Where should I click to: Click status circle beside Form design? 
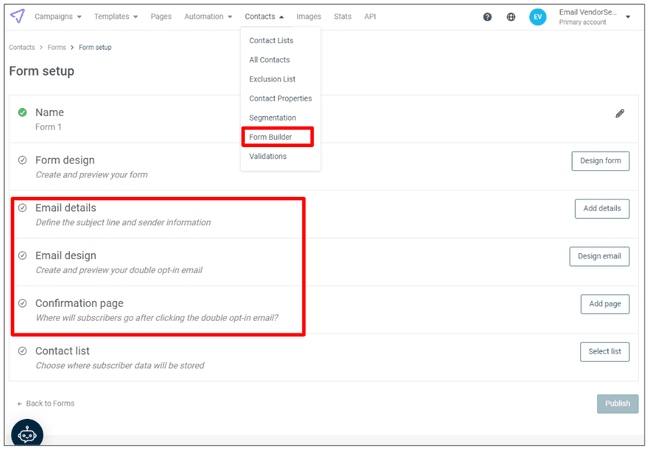point(22,160)
